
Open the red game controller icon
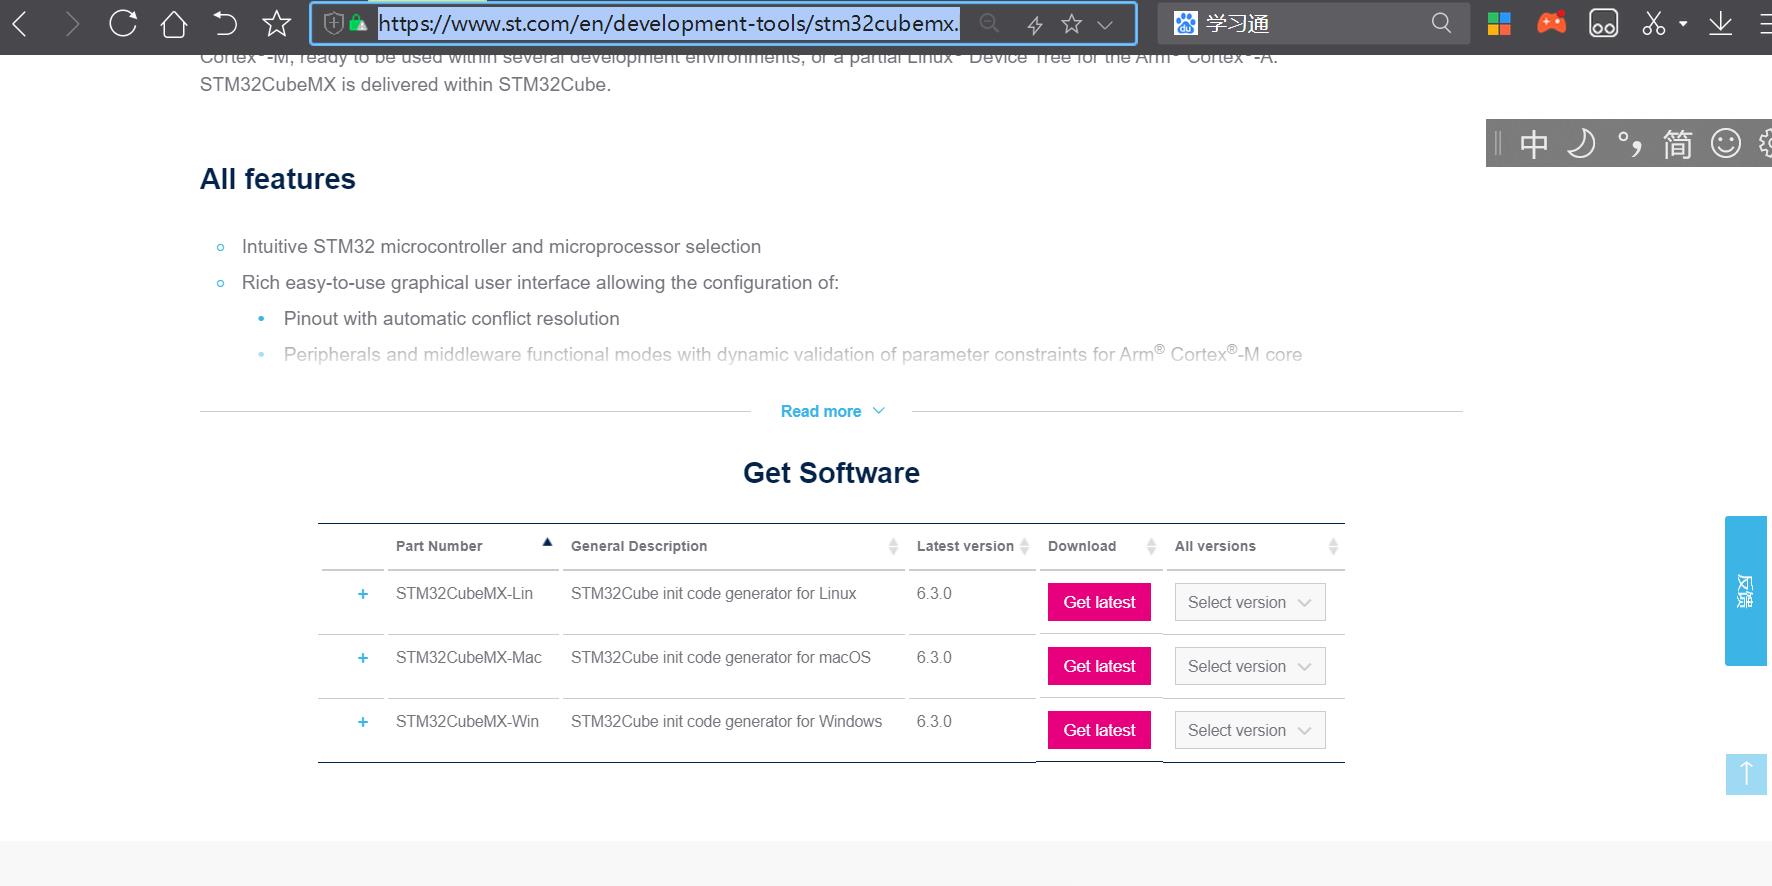point(1552,23)
